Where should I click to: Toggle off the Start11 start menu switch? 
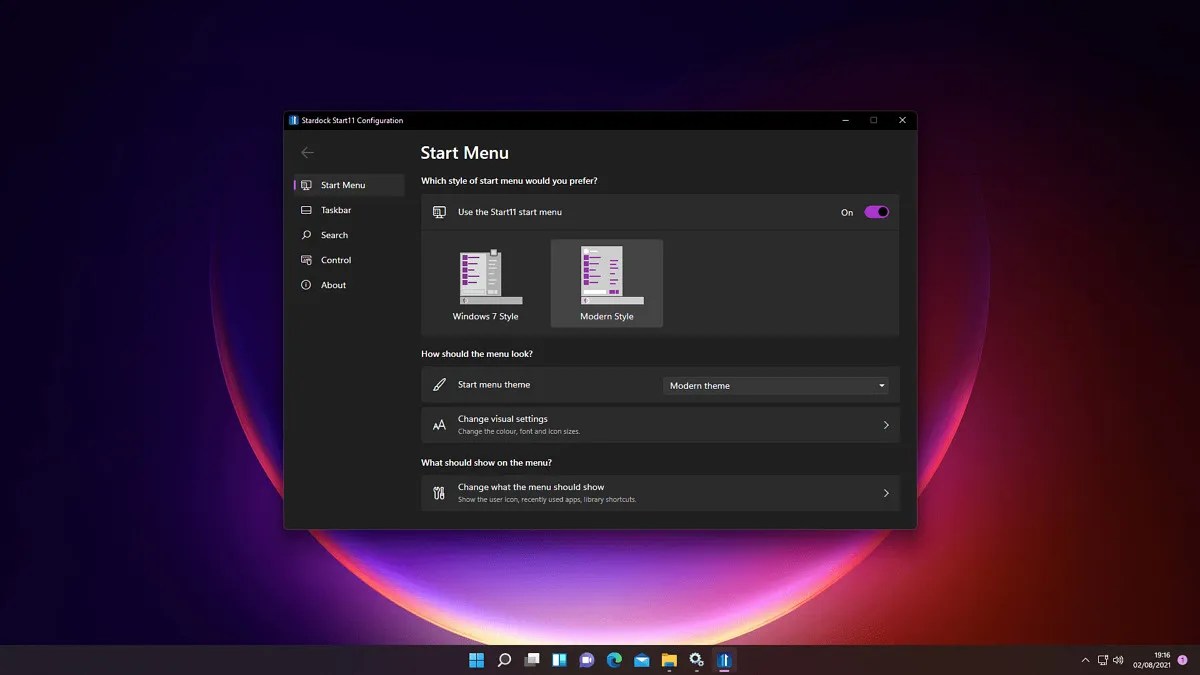(x=875, y=211)
